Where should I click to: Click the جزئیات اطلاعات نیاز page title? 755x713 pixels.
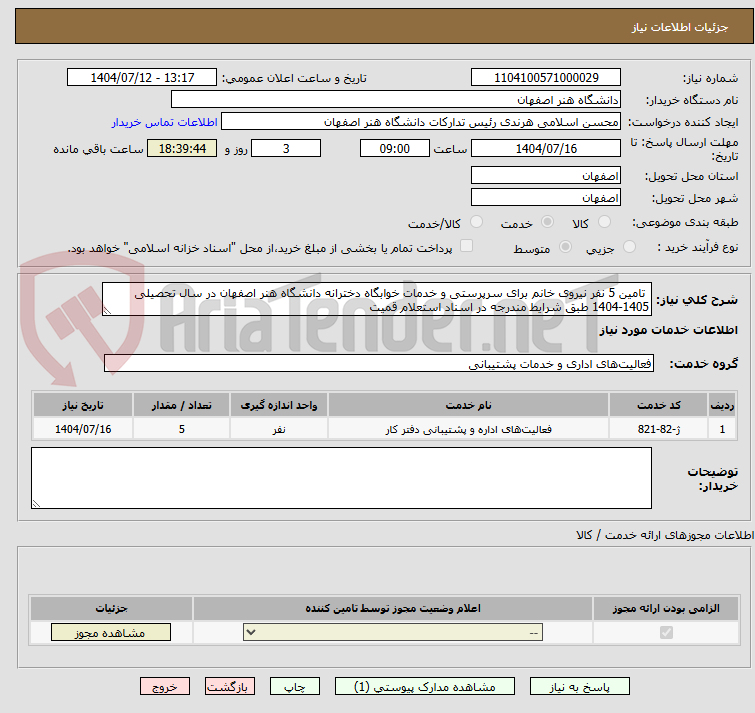680,27
